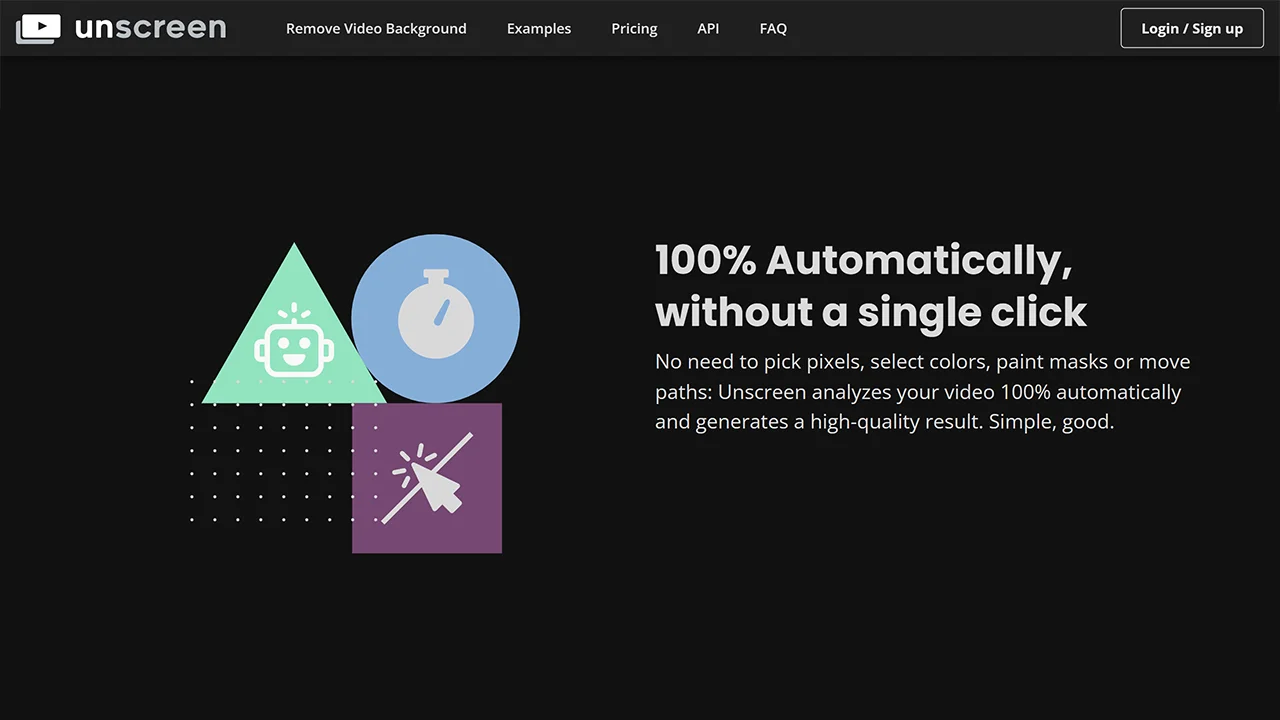Viewport: 1280px width, 720px height.
Task: Open the Remove Video Background page
Action: pos(376,28)
